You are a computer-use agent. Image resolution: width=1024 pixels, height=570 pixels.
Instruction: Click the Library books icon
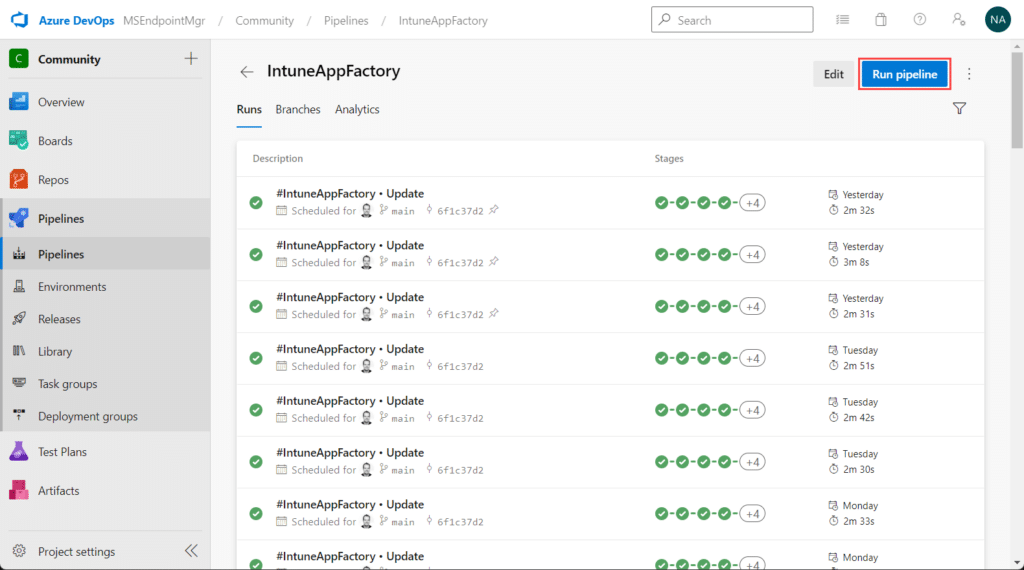(19, 351)
